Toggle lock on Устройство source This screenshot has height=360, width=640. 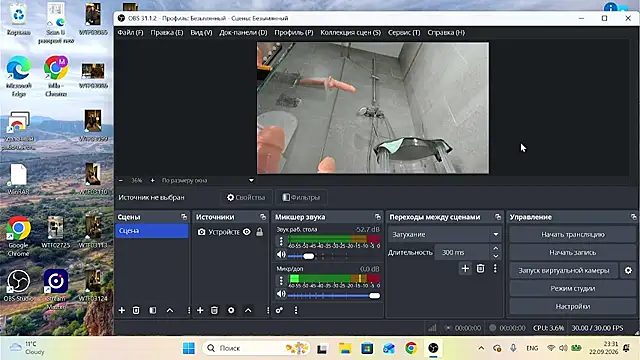click(260, 232)
